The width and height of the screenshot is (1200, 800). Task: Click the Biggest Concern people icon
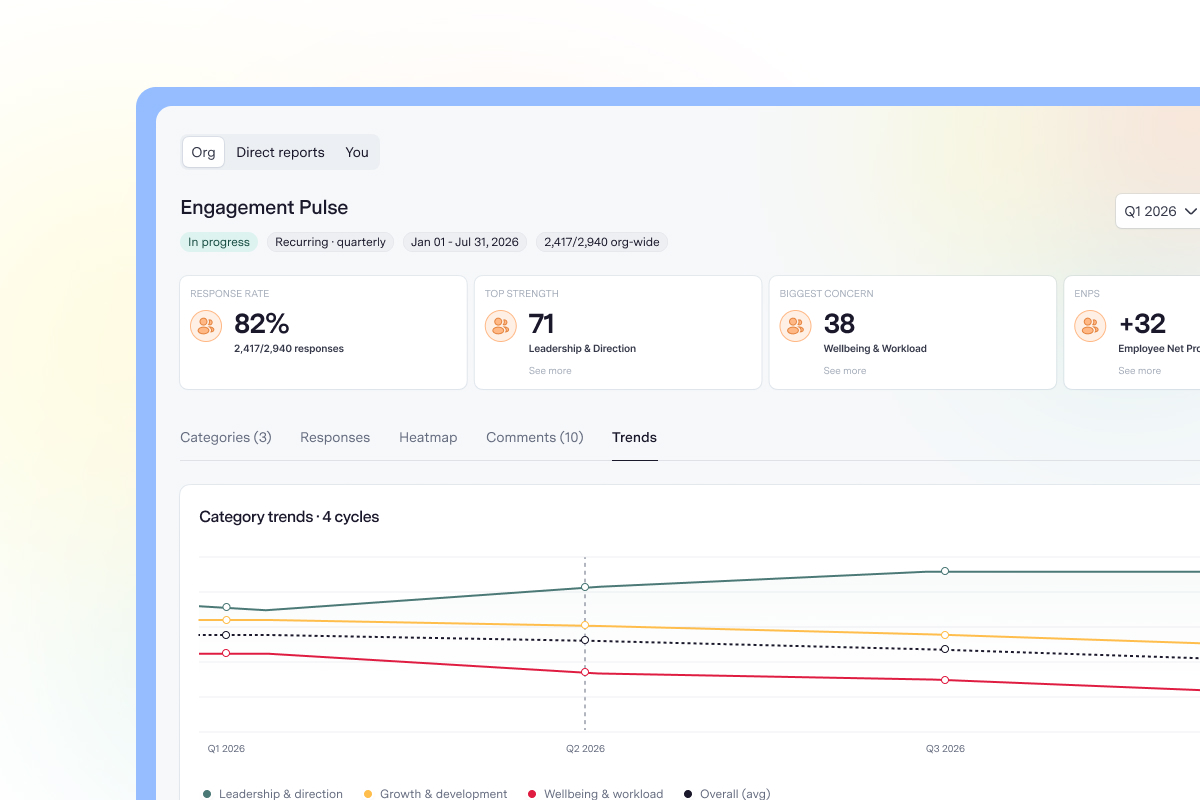[x=796, y=326]
